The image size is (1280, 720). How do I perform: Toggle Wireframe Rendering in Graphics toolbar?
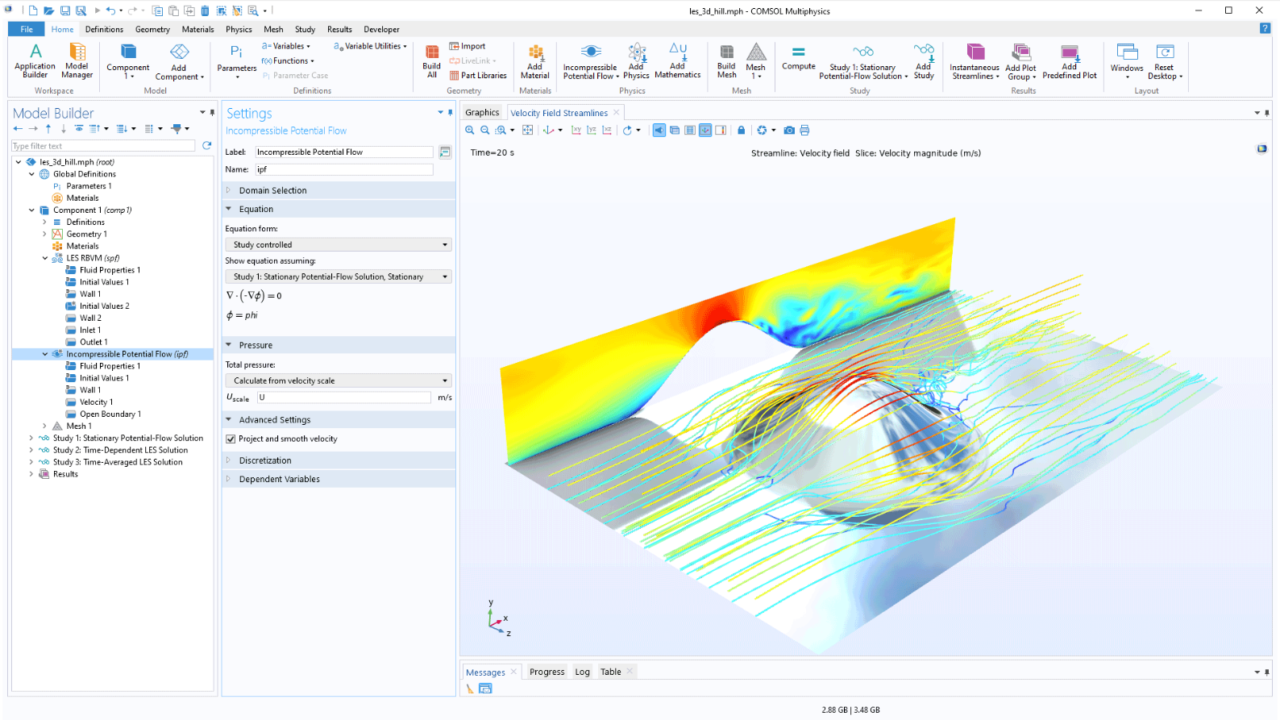click(x=690, y=130)
